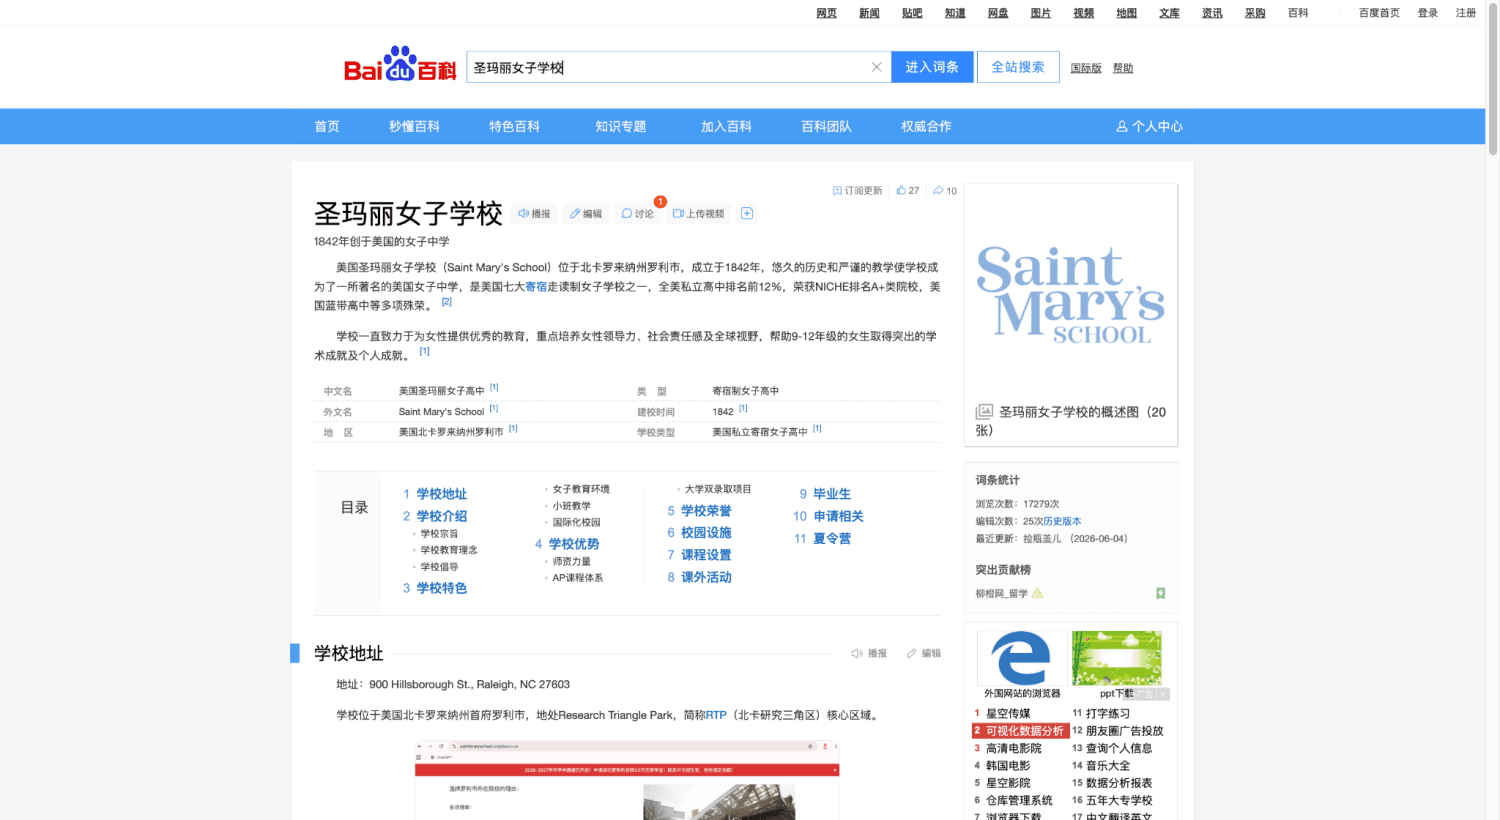Follow the RTP link in the address paragraph
This screenshot has height=820, width=1500.
coord(716,715)
